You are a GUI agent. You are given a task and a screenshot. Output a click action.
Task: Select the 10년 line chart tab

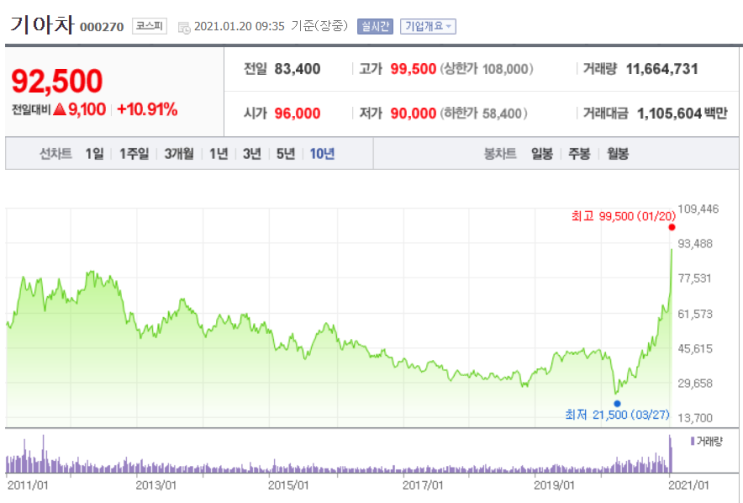322,153
